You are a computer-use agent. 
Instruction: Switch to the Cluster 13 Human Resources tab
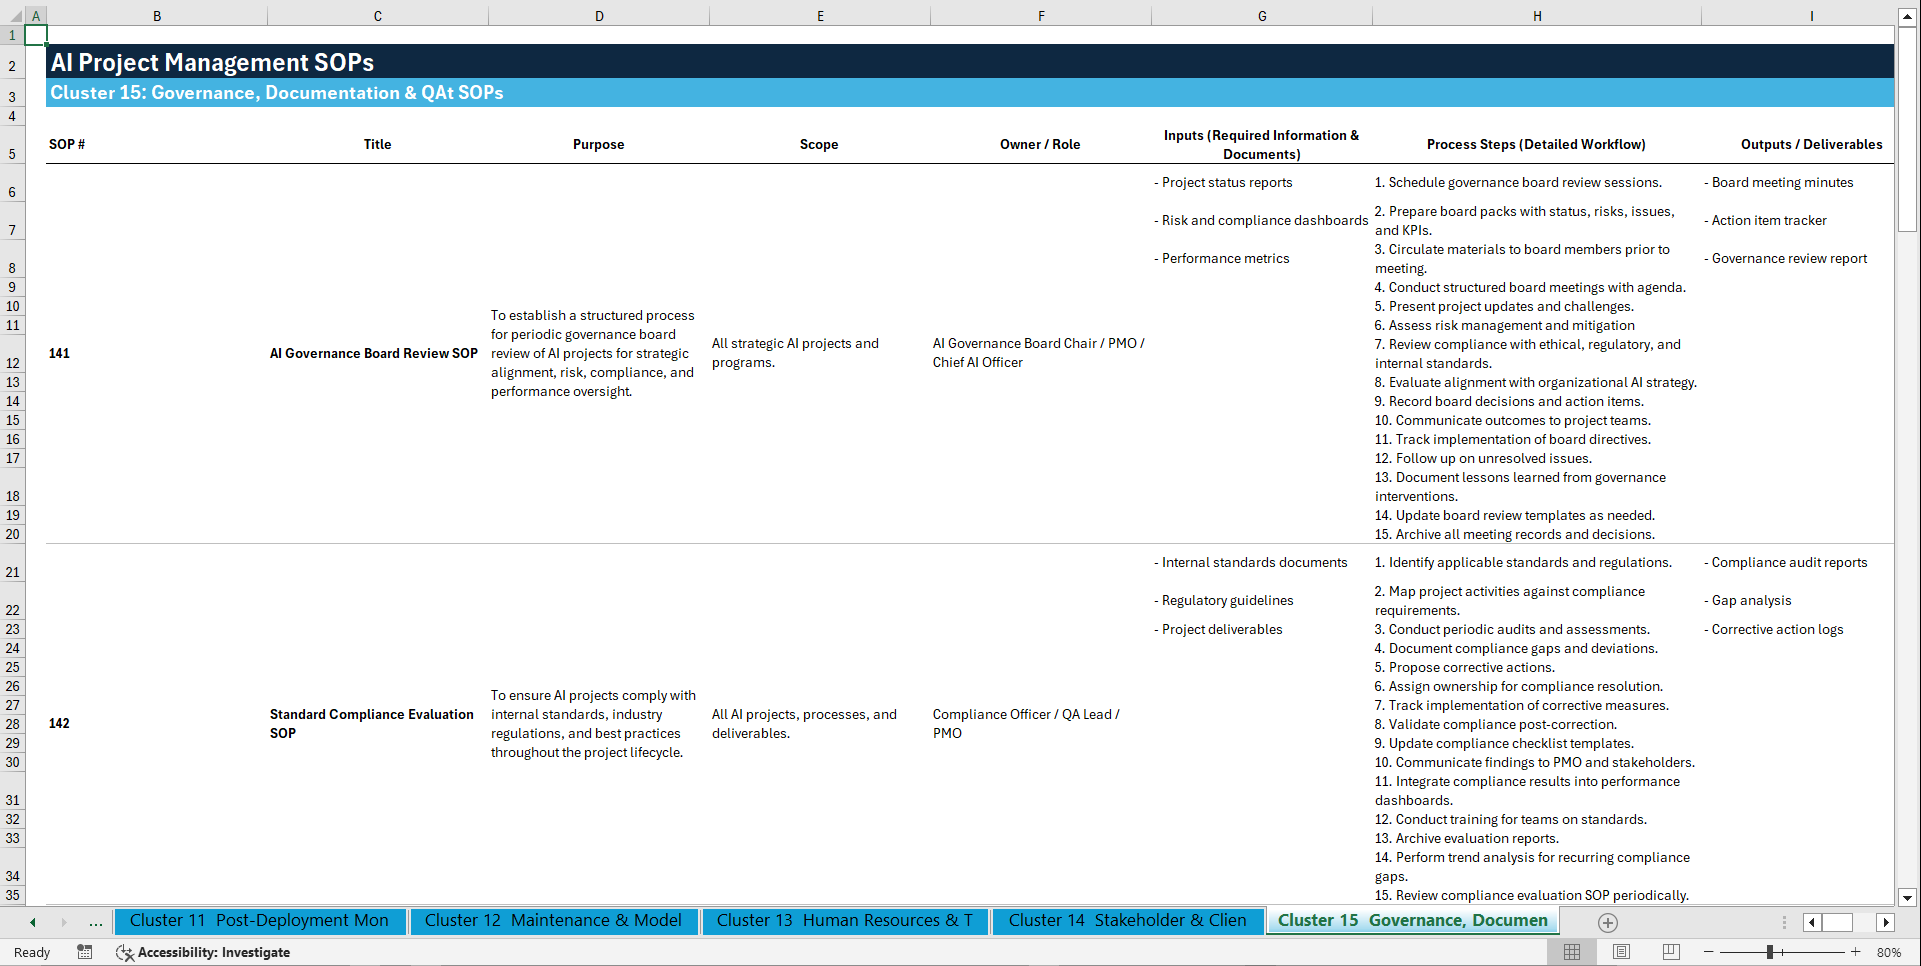[x=845, y=921]
